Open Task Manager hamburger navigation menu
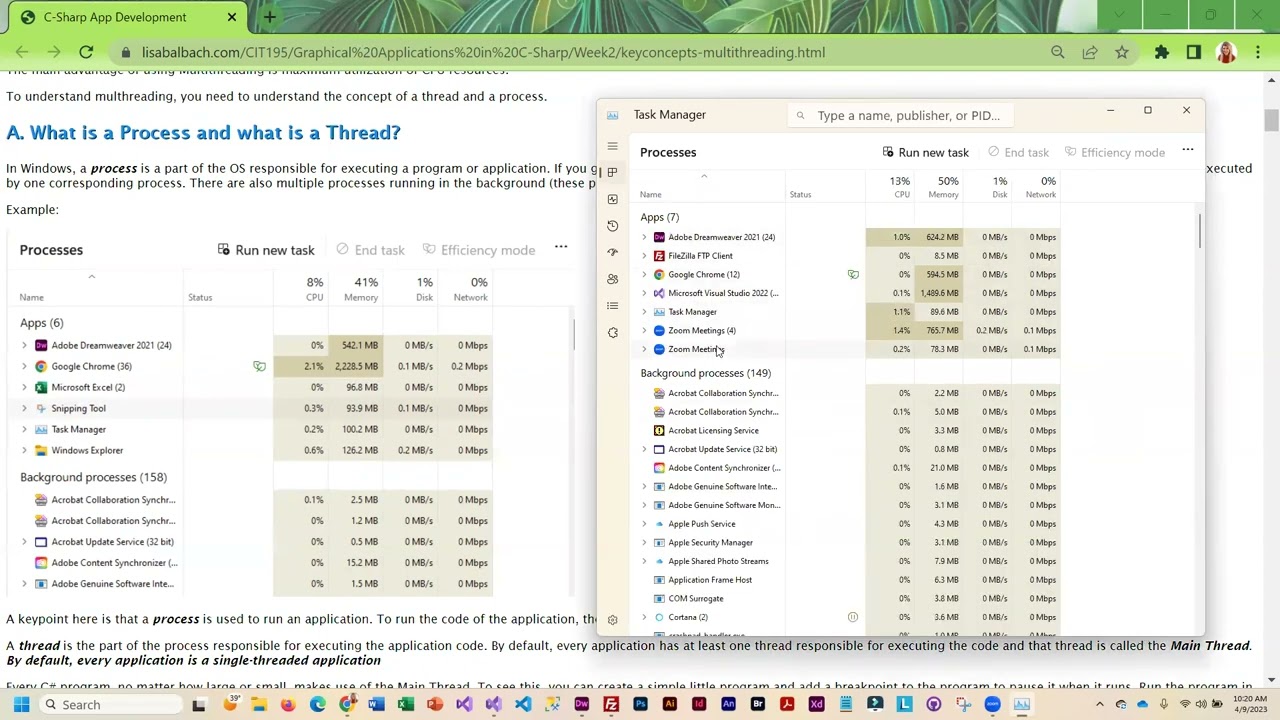Screen dimensions: 1280x720 pos(613,146)
